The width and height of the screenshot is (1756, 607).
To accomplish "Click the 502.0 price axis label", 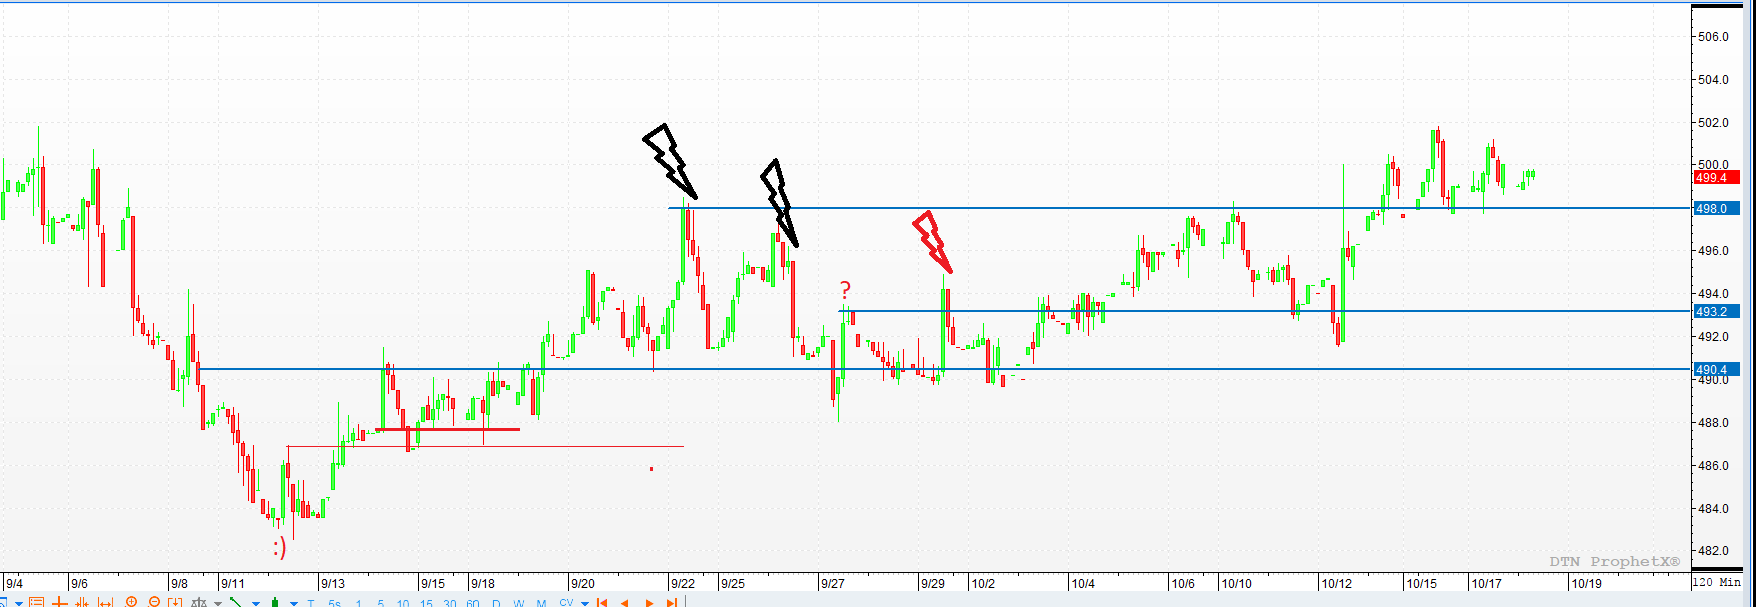I will [x=1711, y=123].
